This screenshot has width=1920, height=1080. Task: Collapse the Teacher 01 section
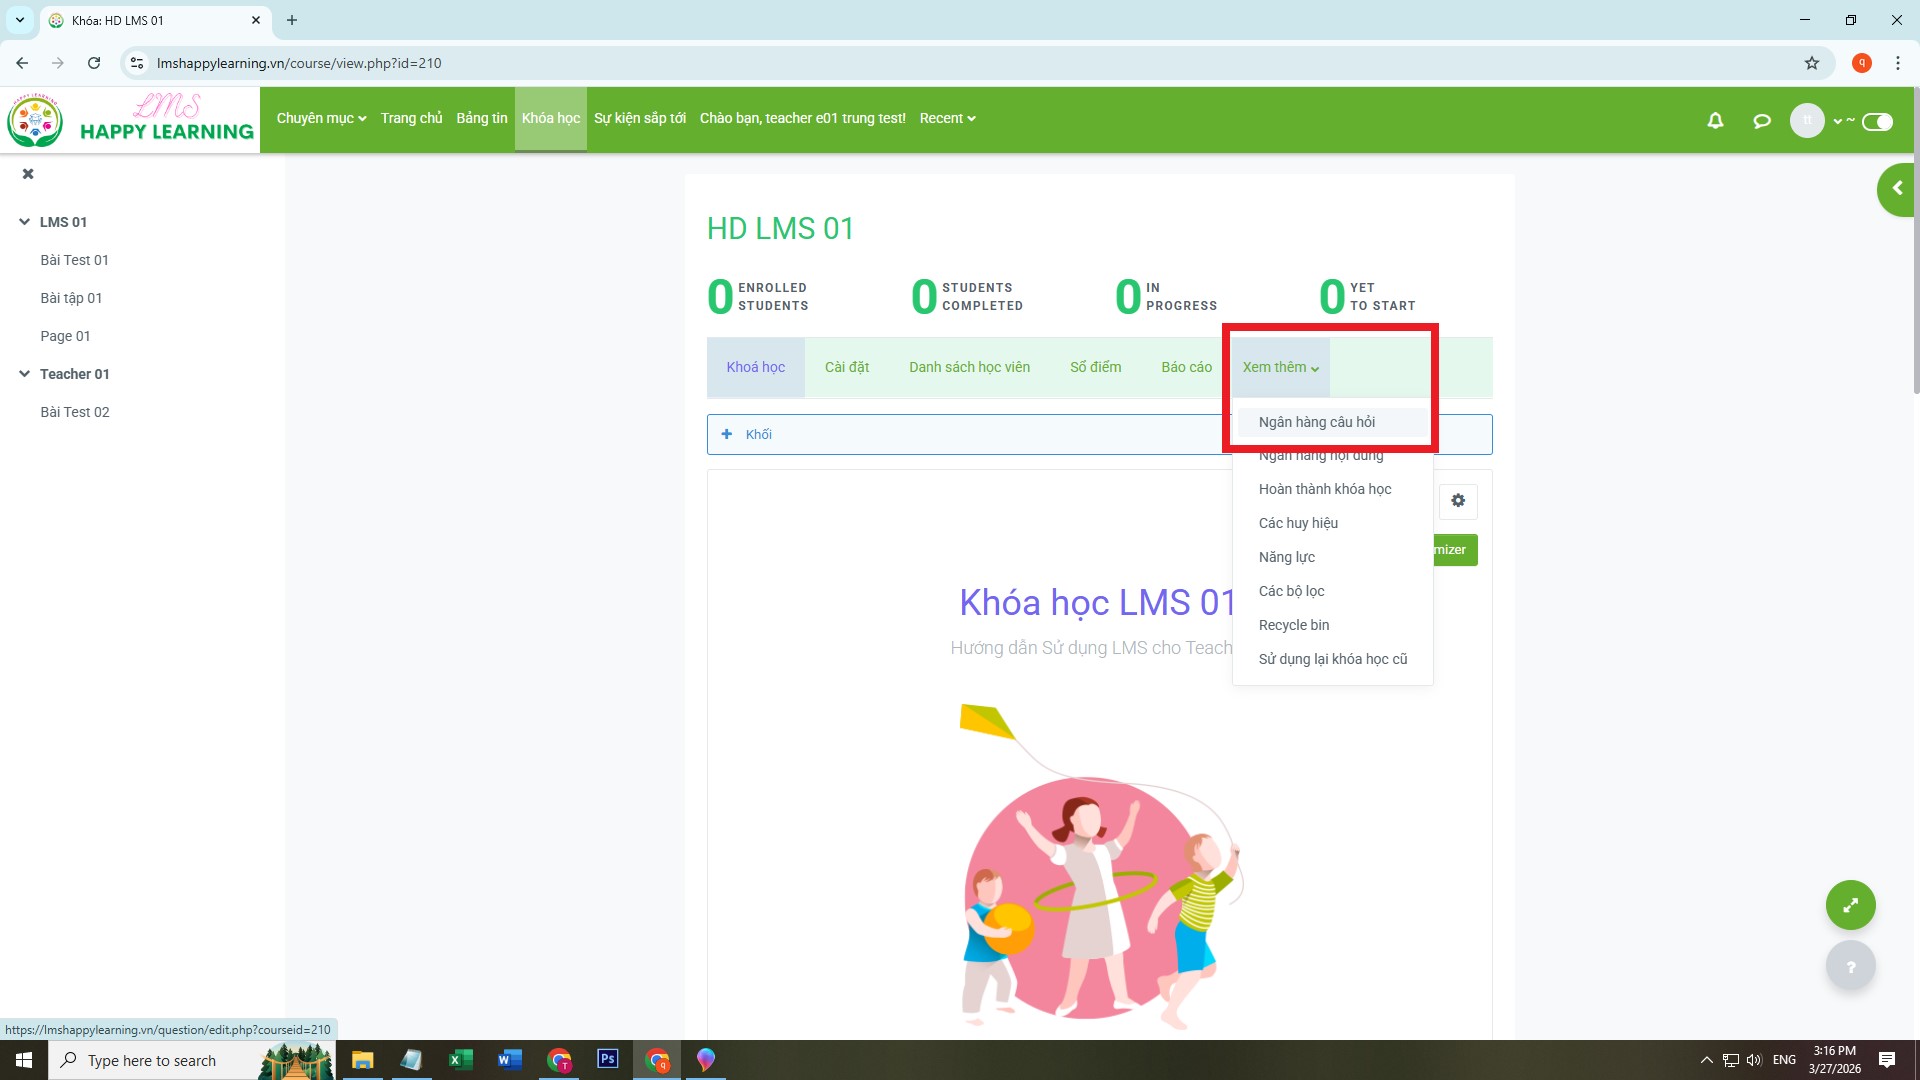24,374
